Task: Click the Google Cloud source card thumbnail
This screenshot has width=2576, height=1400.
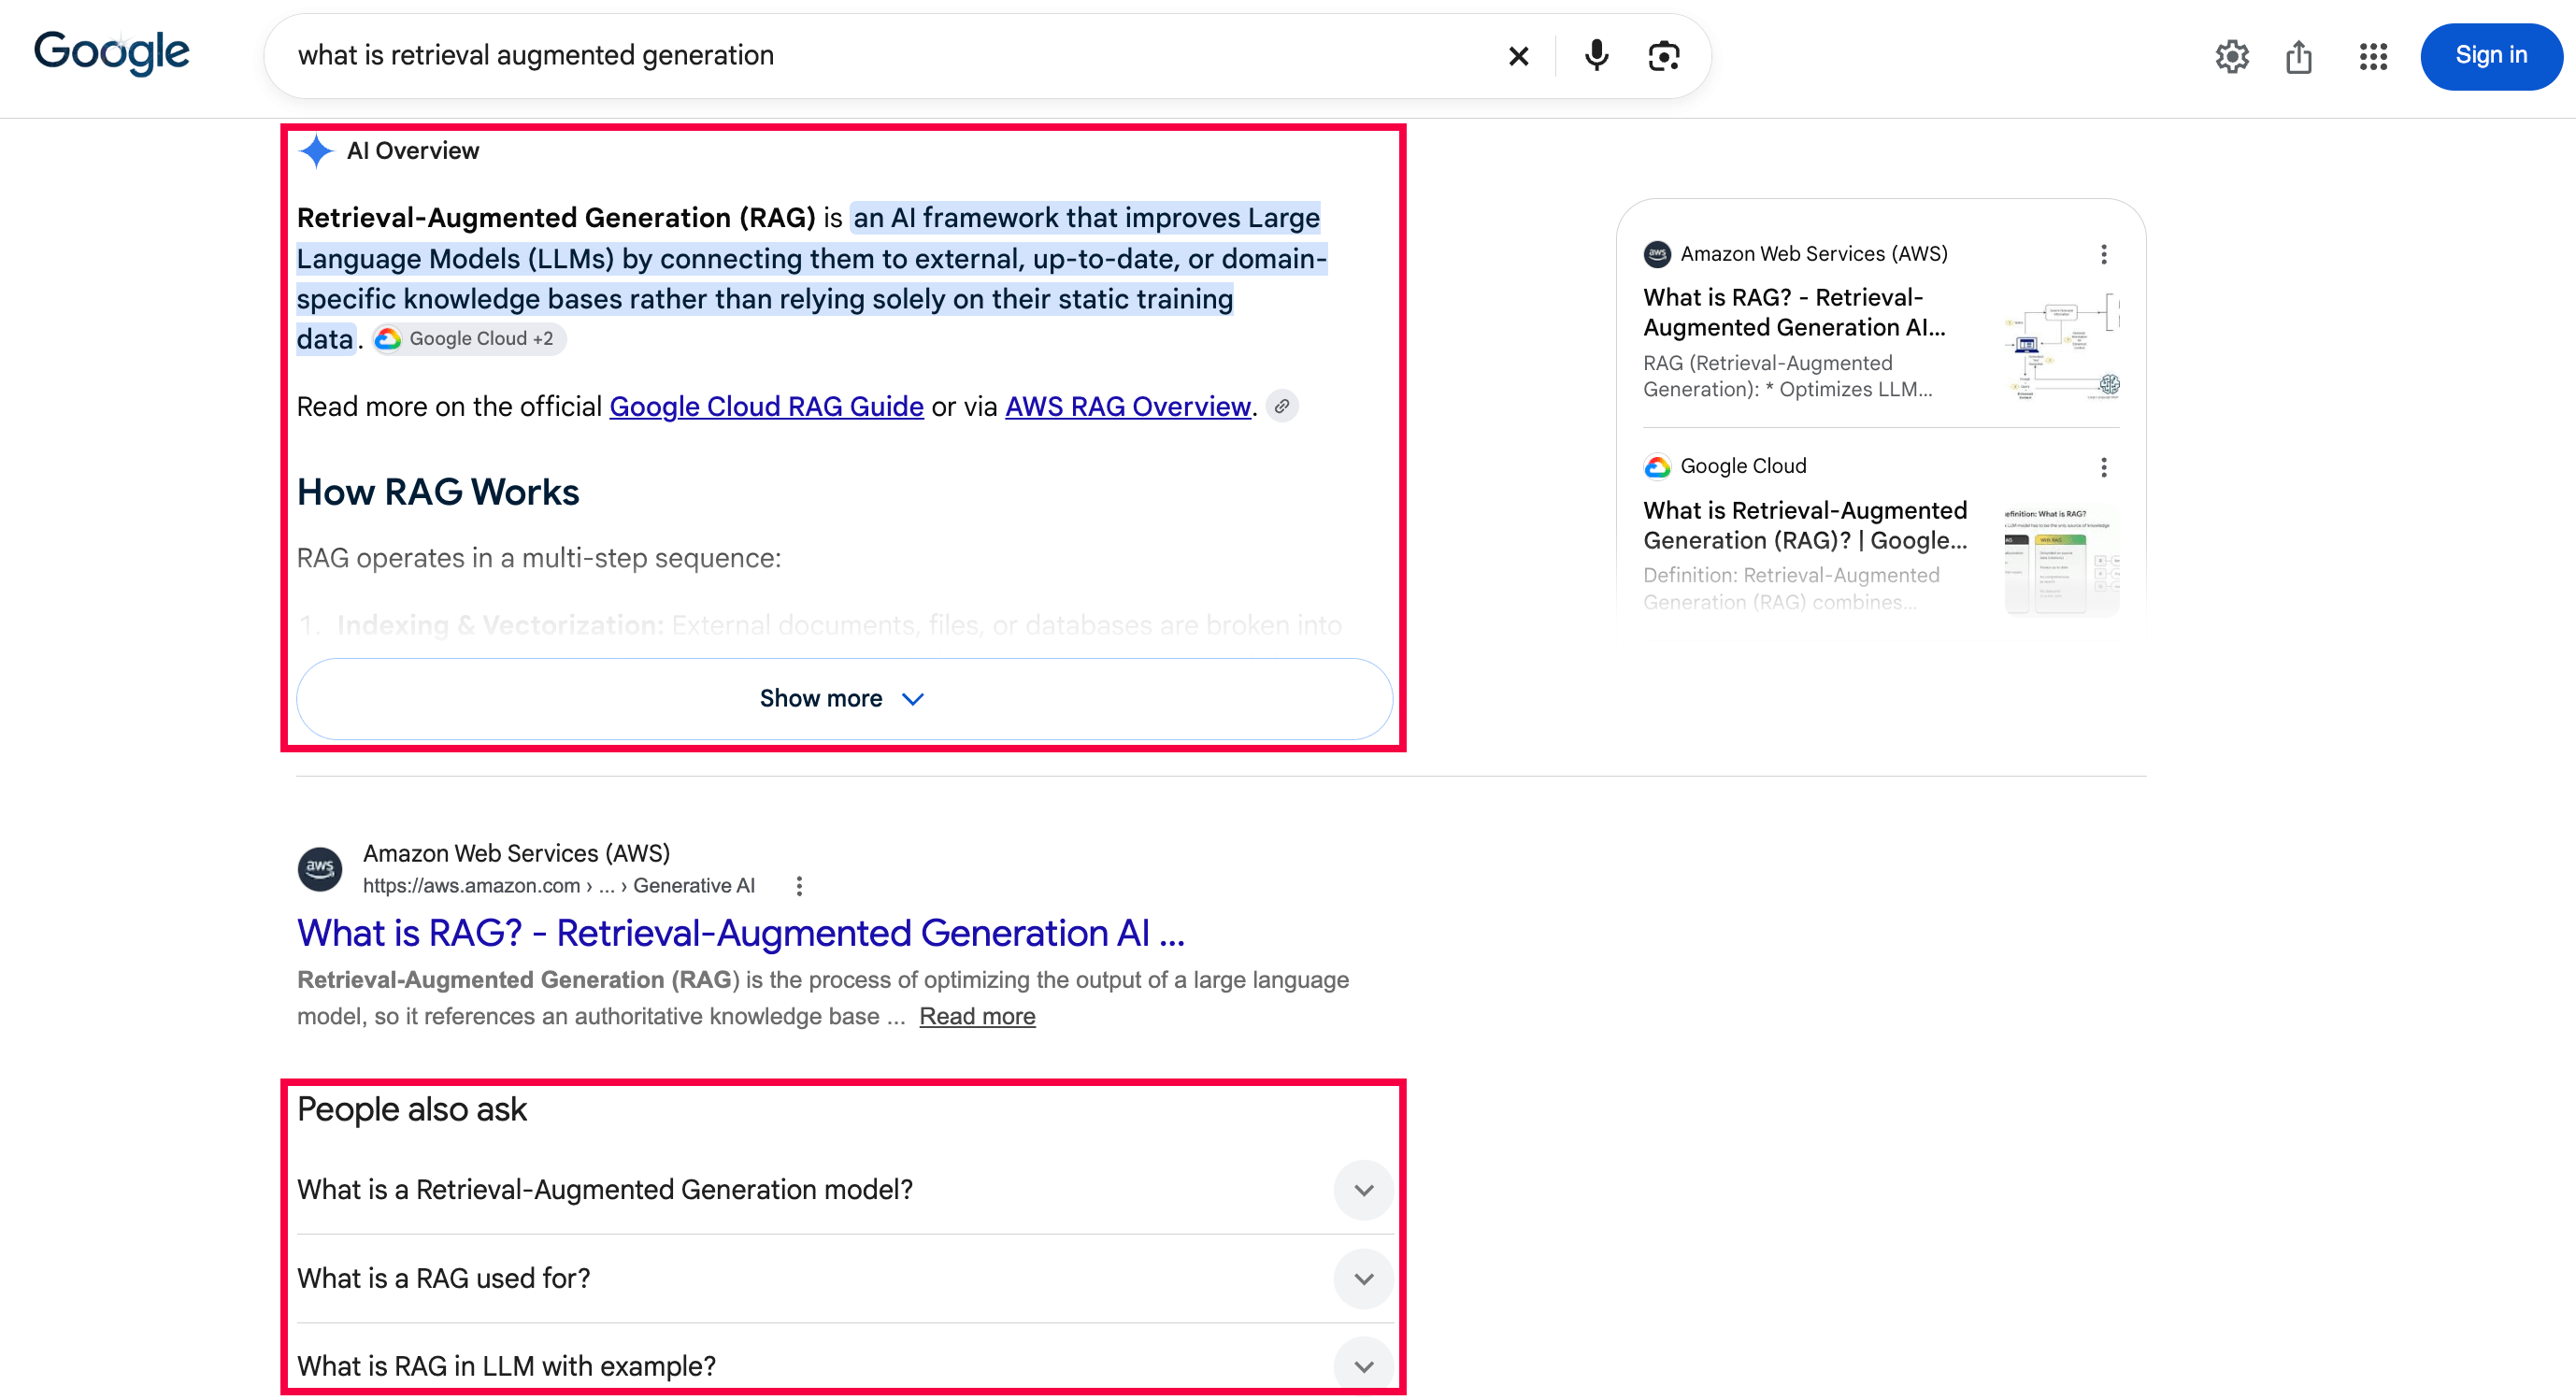Action: coord(2062,560)
